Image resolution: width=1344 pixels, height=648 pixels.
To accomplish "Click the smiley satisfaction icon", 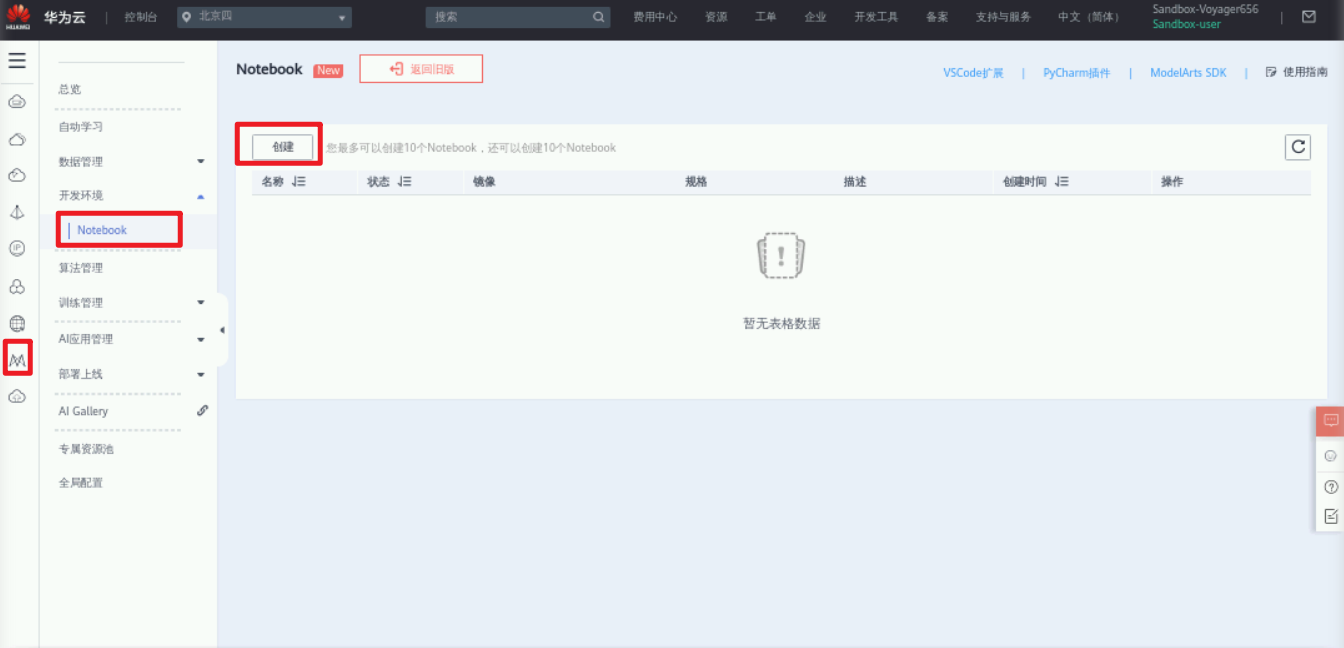I will click(x=1330, y=455).
